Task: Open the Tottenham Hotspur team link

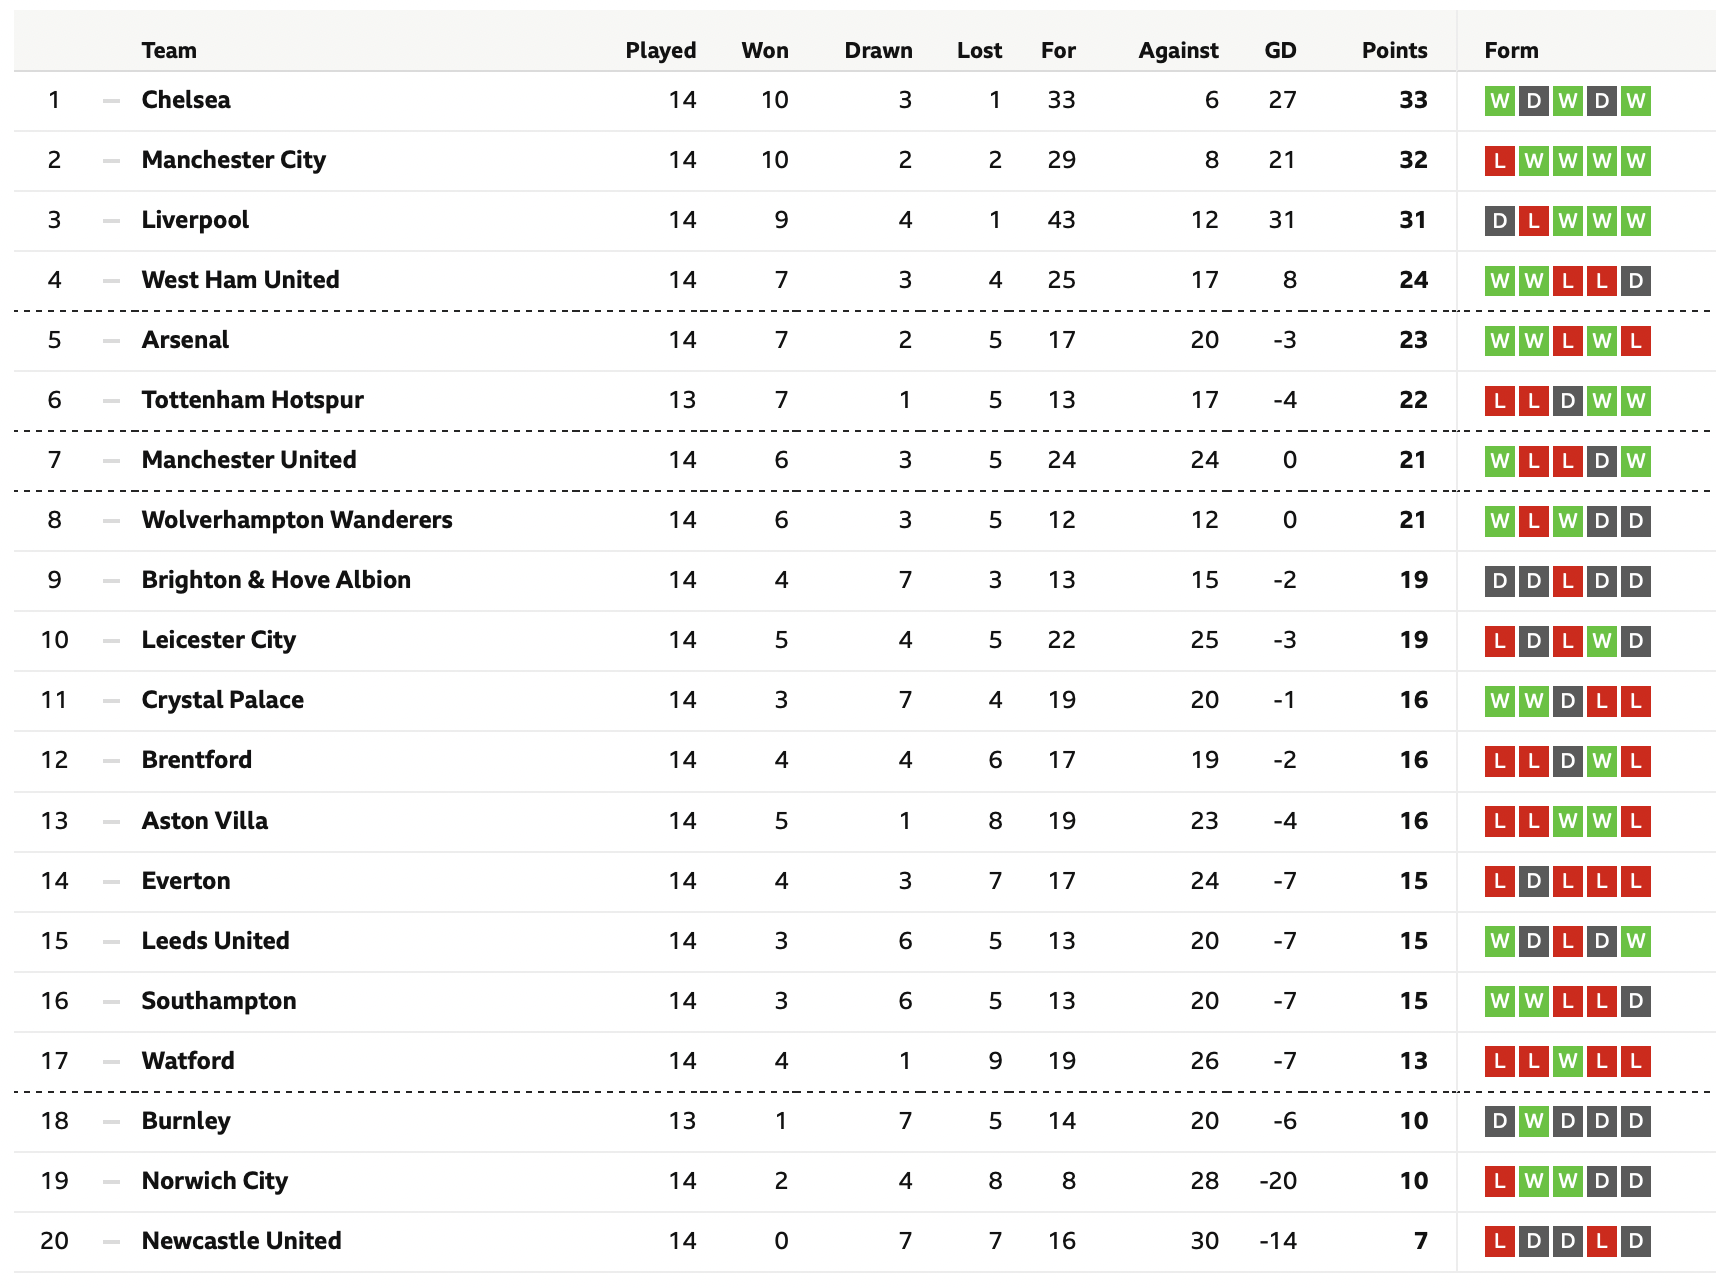Action: (252, 400)
